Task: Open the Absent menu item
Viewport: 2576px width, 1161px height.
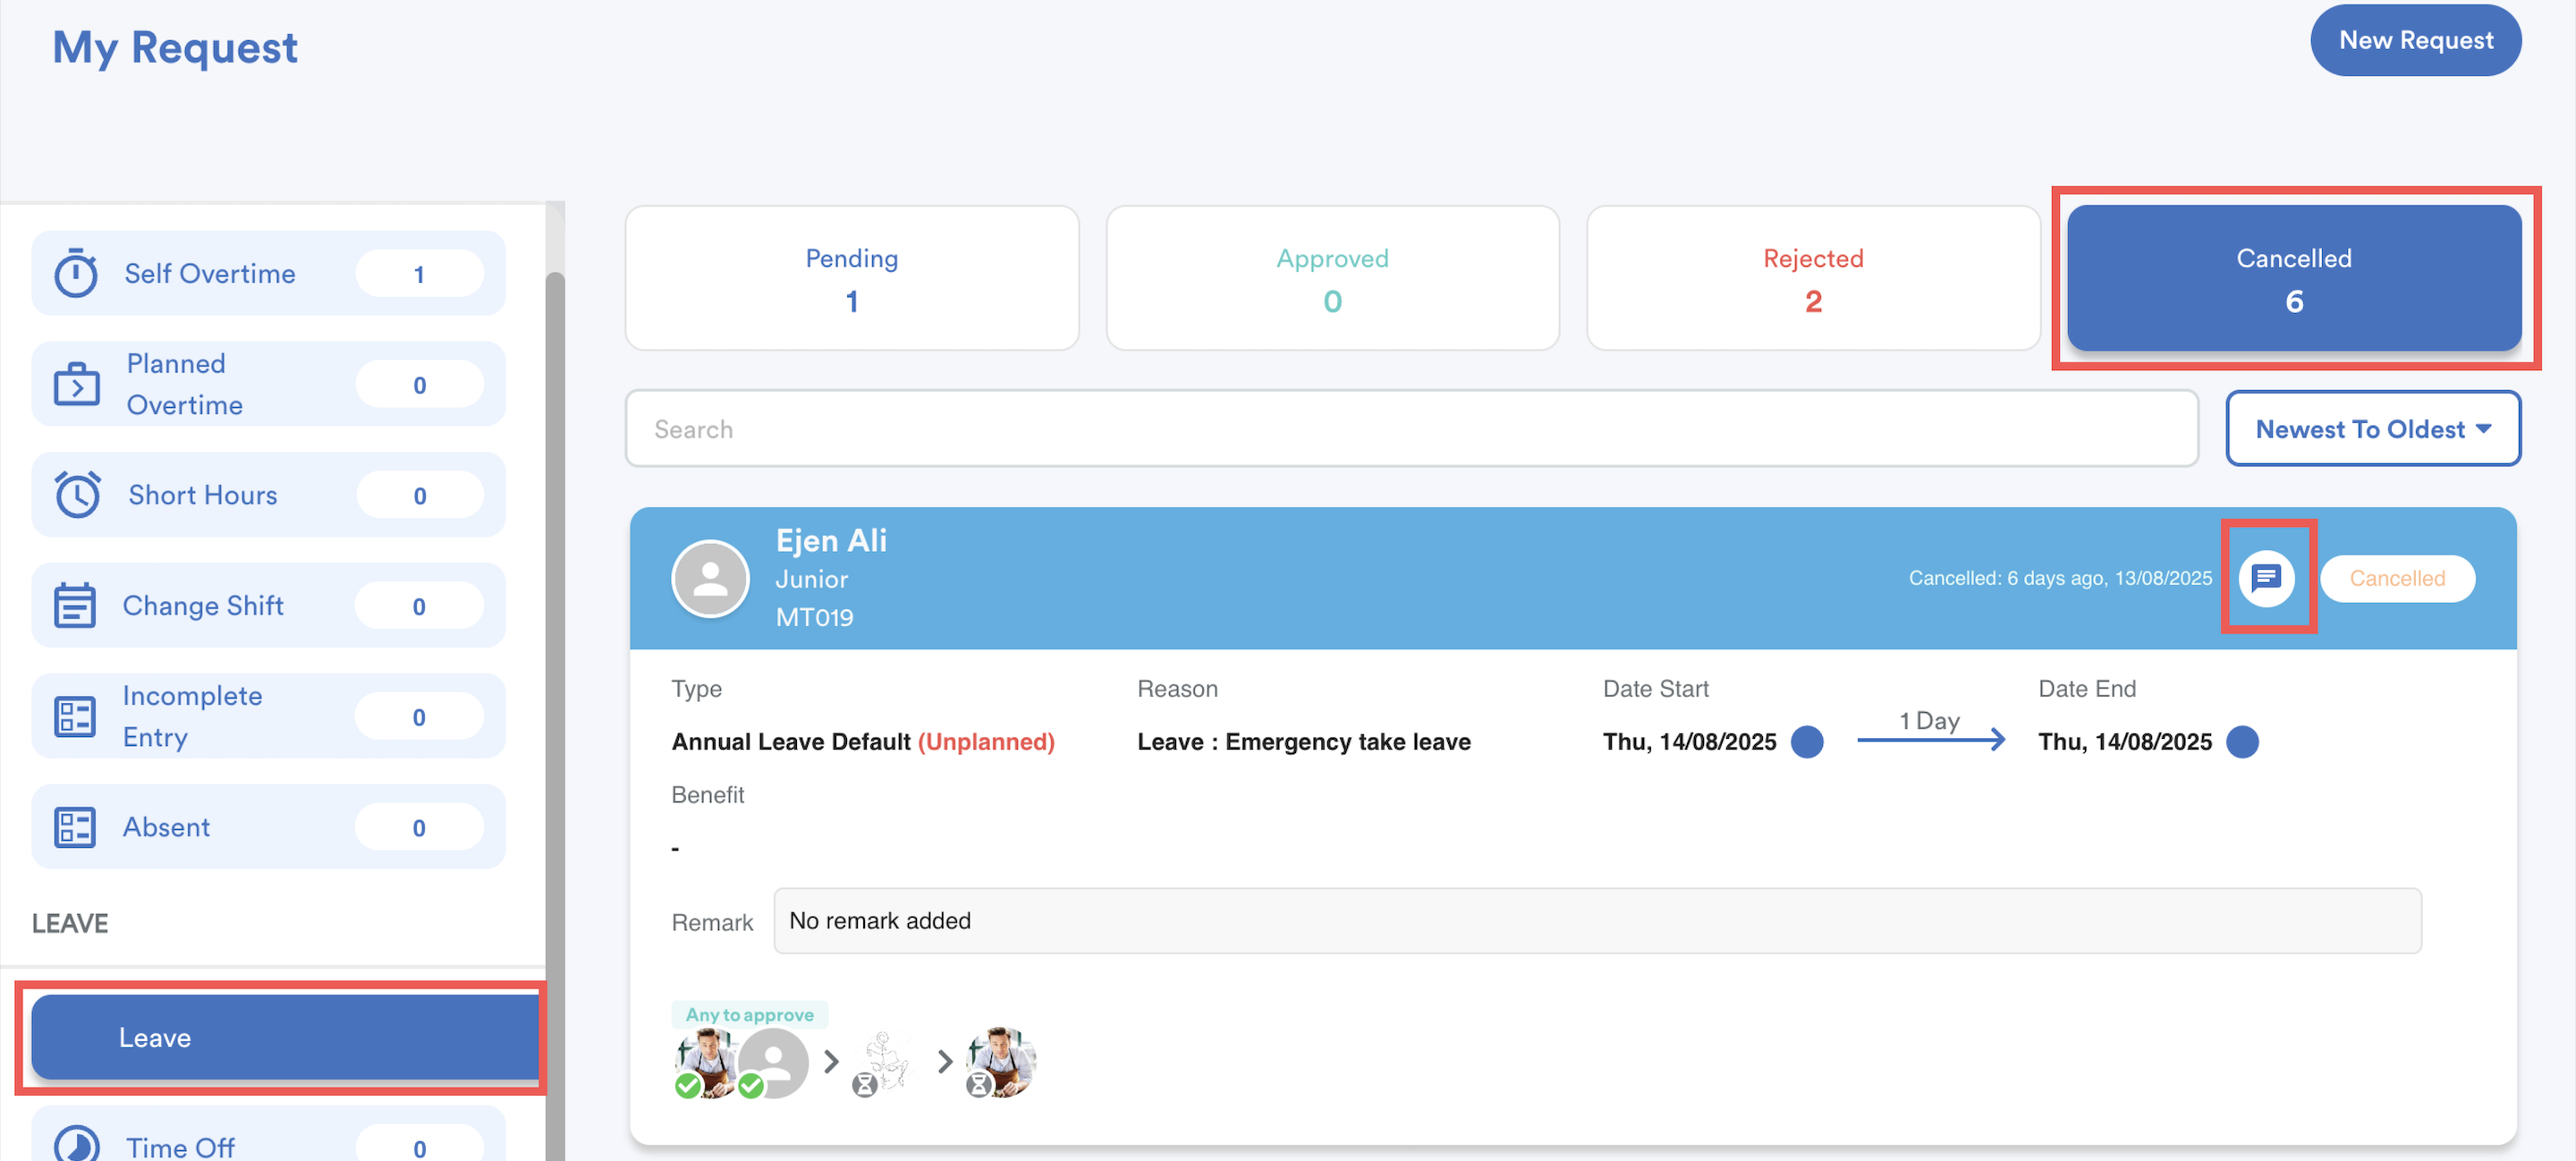Action: (268, 827)
